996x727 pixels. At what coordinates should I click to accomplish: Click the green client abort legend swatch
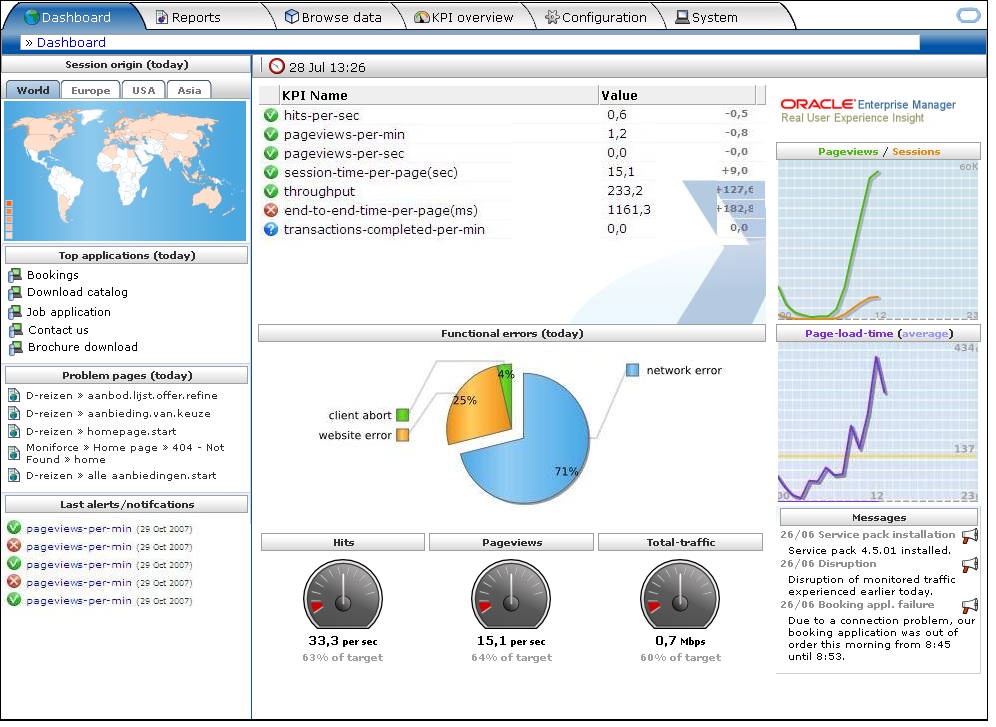[x=403, y=415]
